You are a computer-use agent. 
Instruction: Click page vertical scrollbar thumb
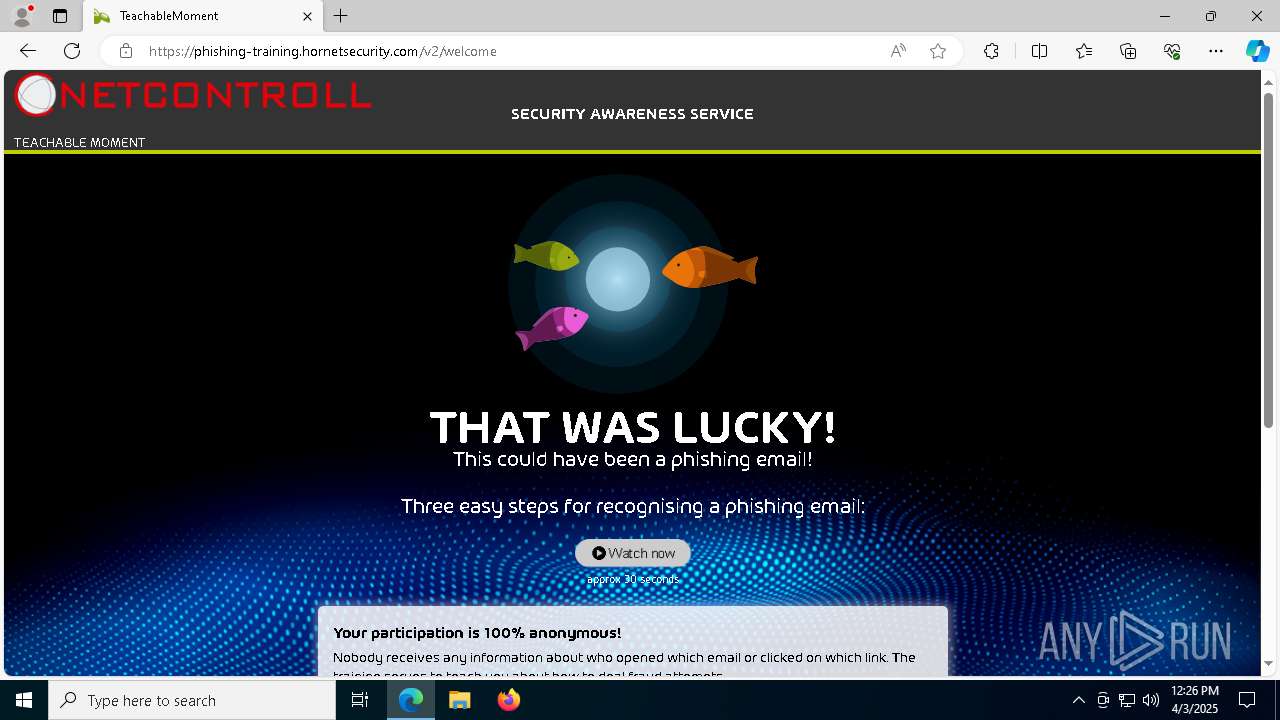[1269, 260]
